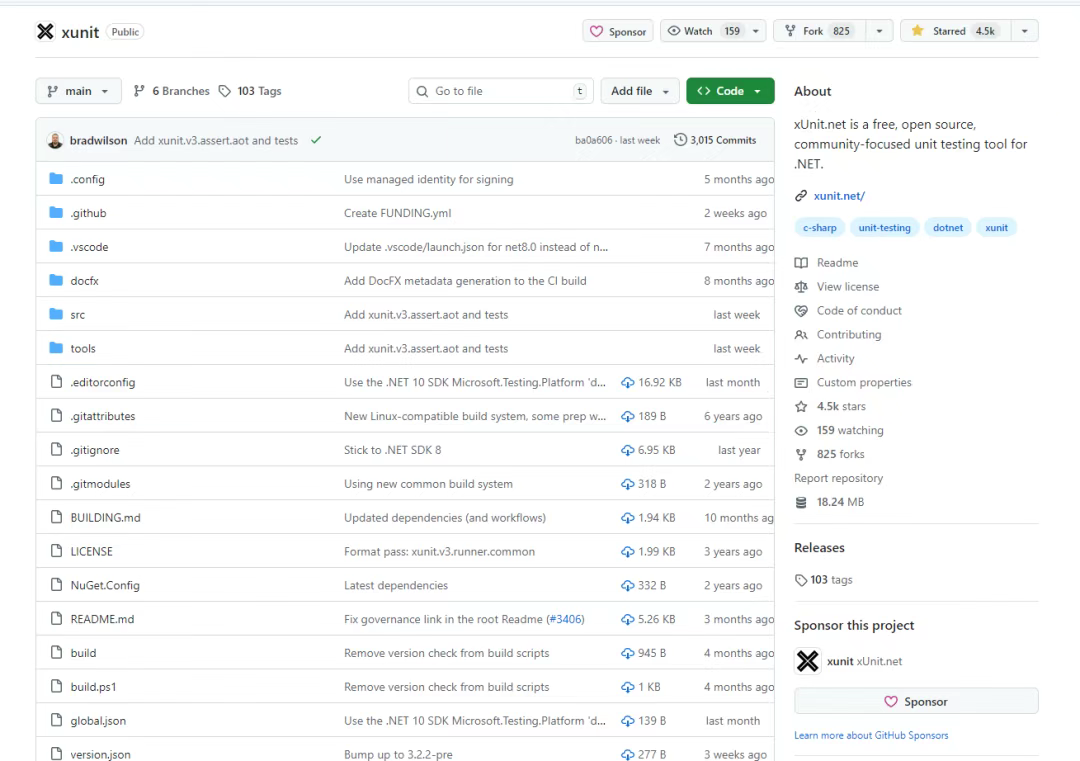Expand the Starred lists dropdown arrow
Screen dimensions: 1080x761
point(1024,31)
